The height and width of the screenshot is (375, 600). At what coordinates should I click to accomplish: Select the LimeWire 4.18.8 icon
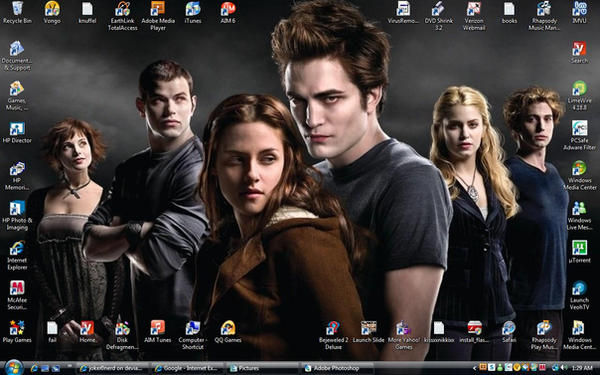pos(579,96)
